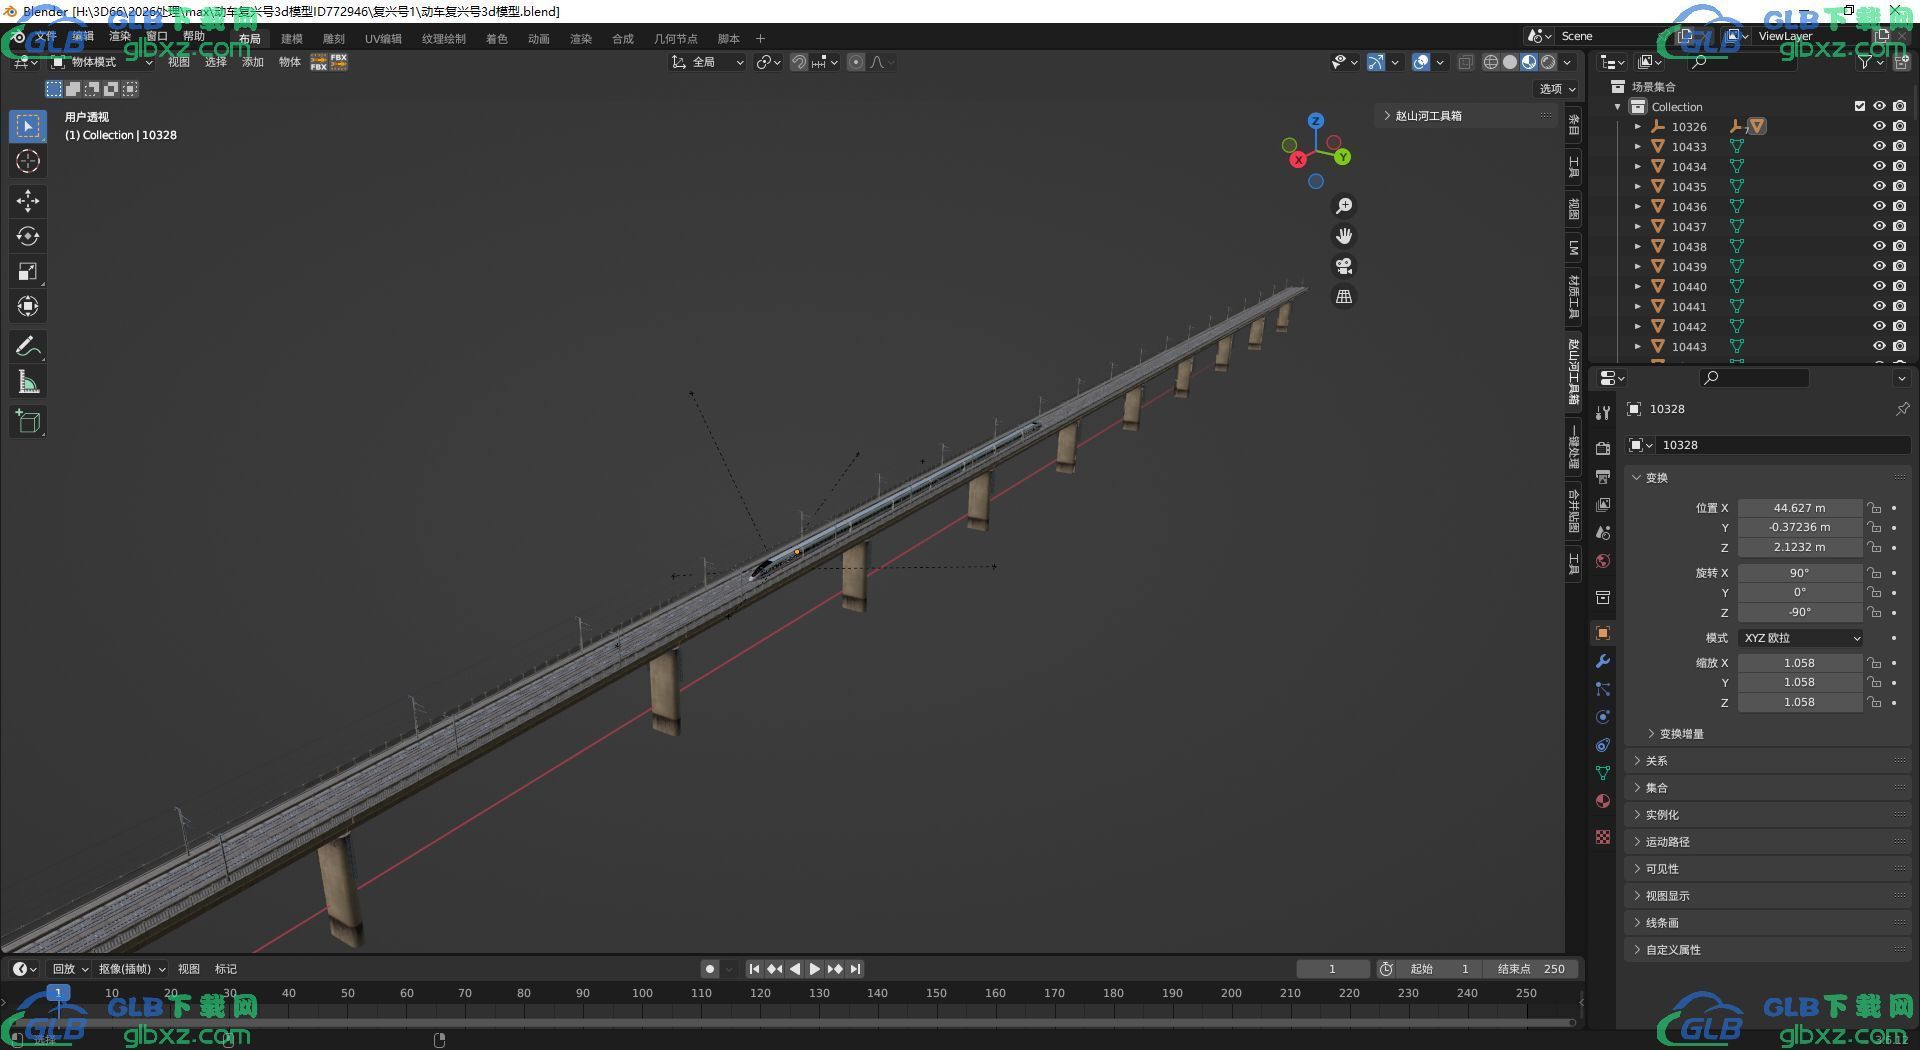Select the Add Cube tool

click(28, 422)
